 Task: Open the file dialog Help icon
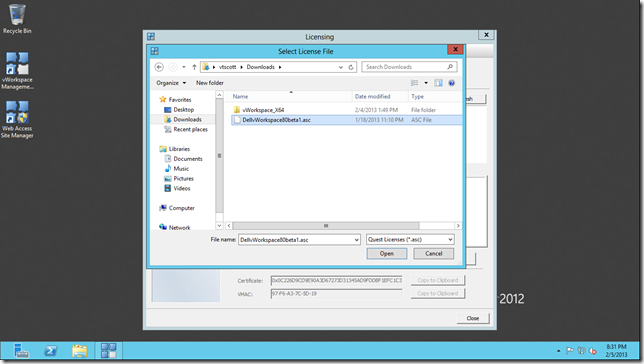tap(451, 83)
